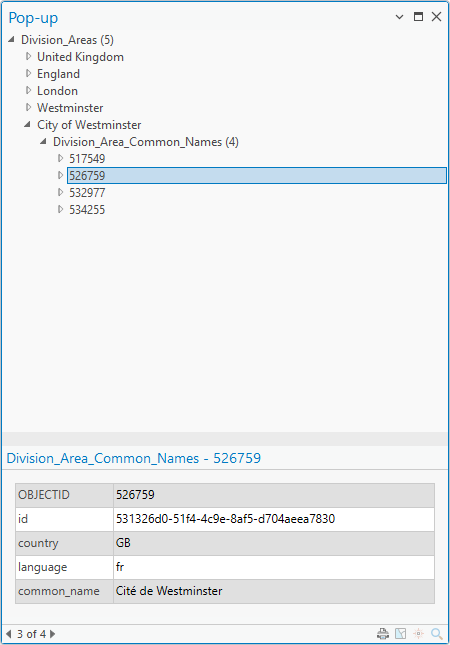The height and width of the screenshot is (645, 450).
Task: Close the Pop-up pane
Action: point(436,16)
